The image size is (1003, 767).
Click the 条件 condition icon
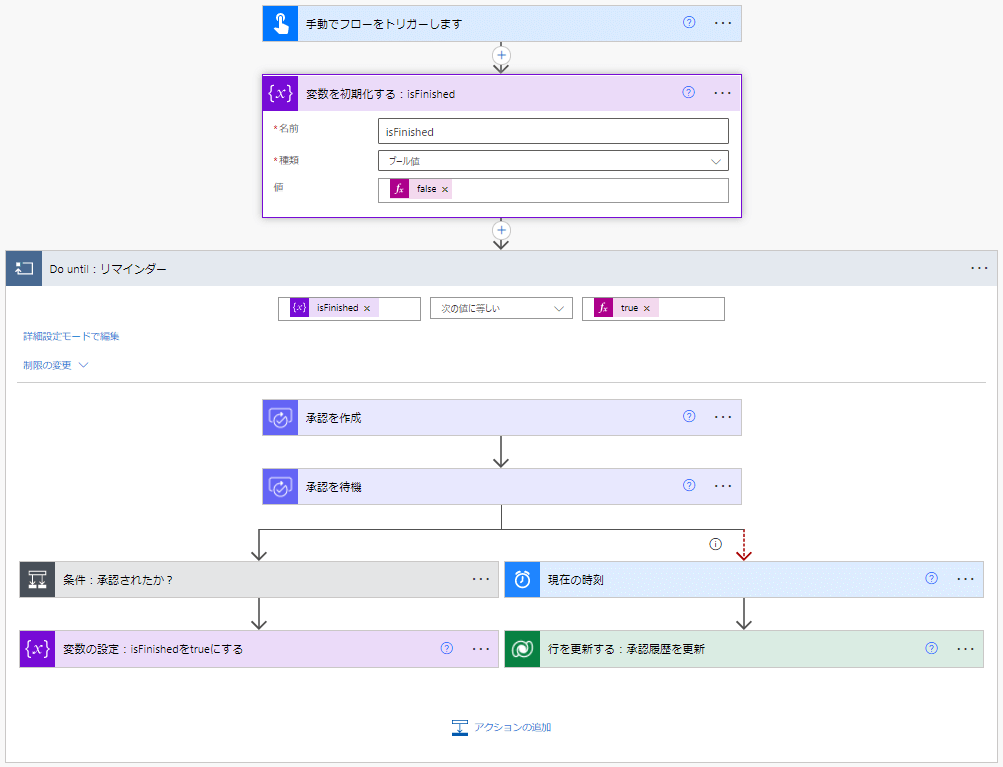pos(37,579)
